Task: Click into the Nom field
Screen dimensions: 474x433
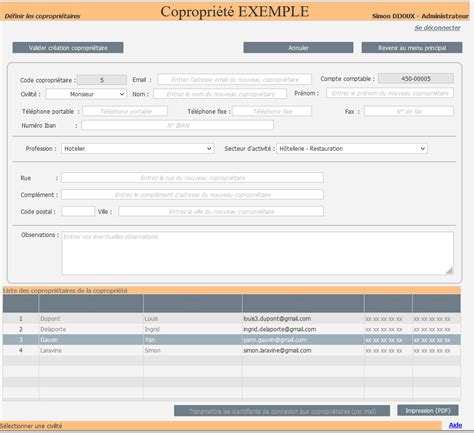Action: click(x=220, y=94)
